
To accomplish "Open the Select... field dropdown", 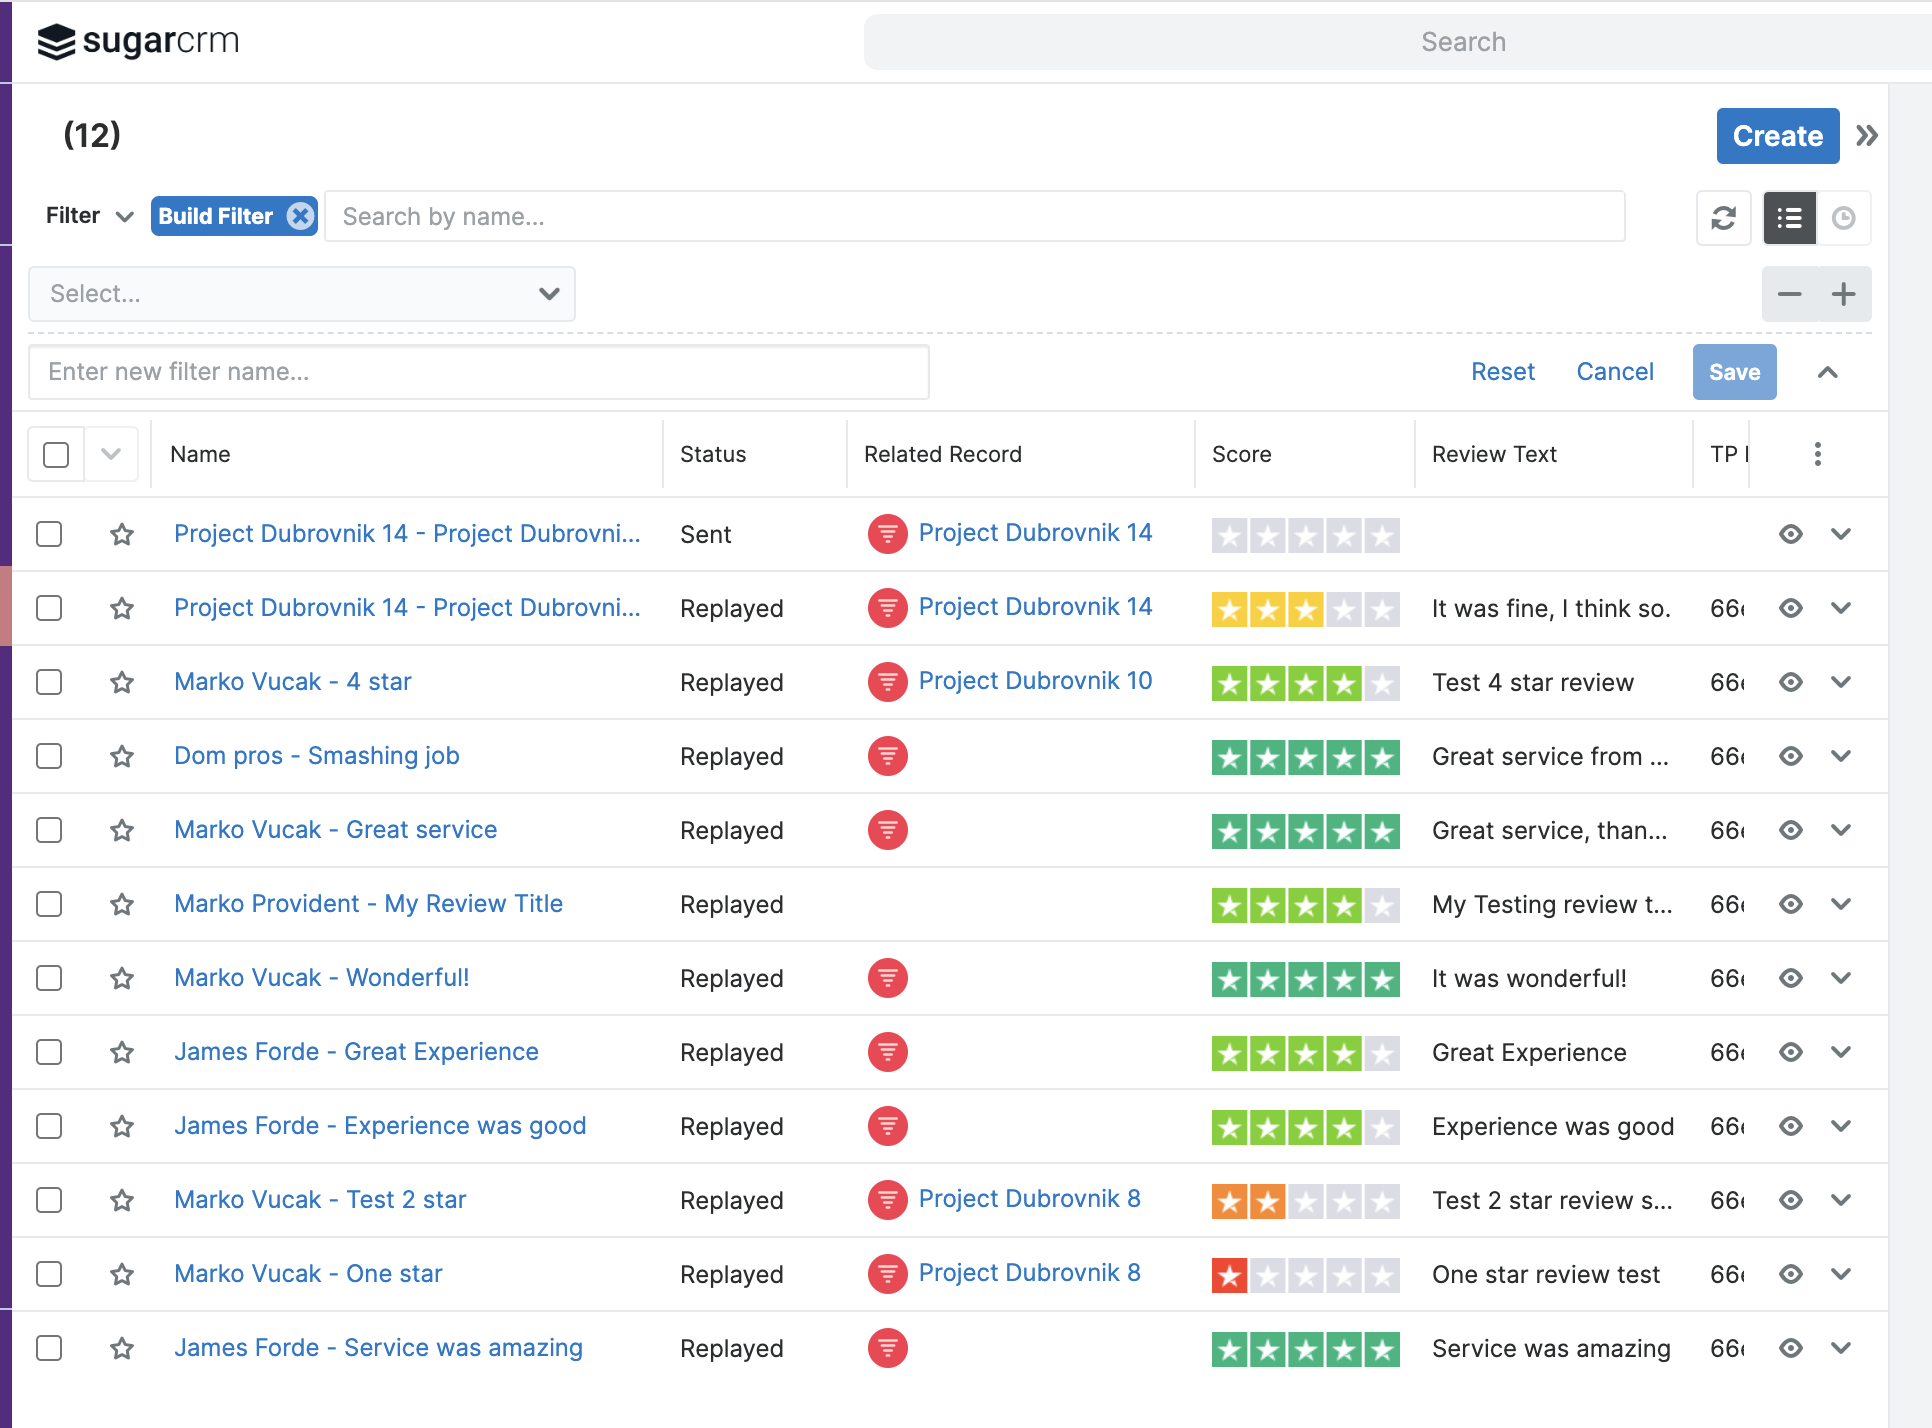I will [301, 294].
